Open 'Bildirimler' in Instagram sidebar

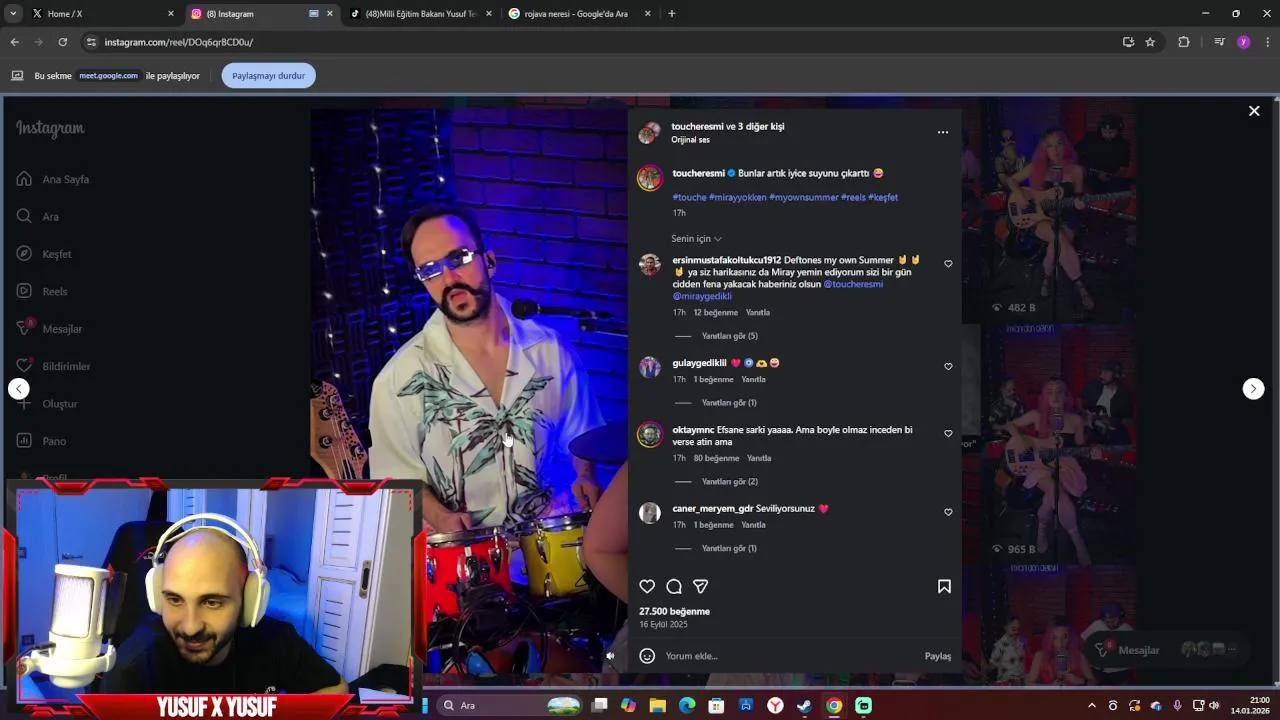(x=53, y=366)
